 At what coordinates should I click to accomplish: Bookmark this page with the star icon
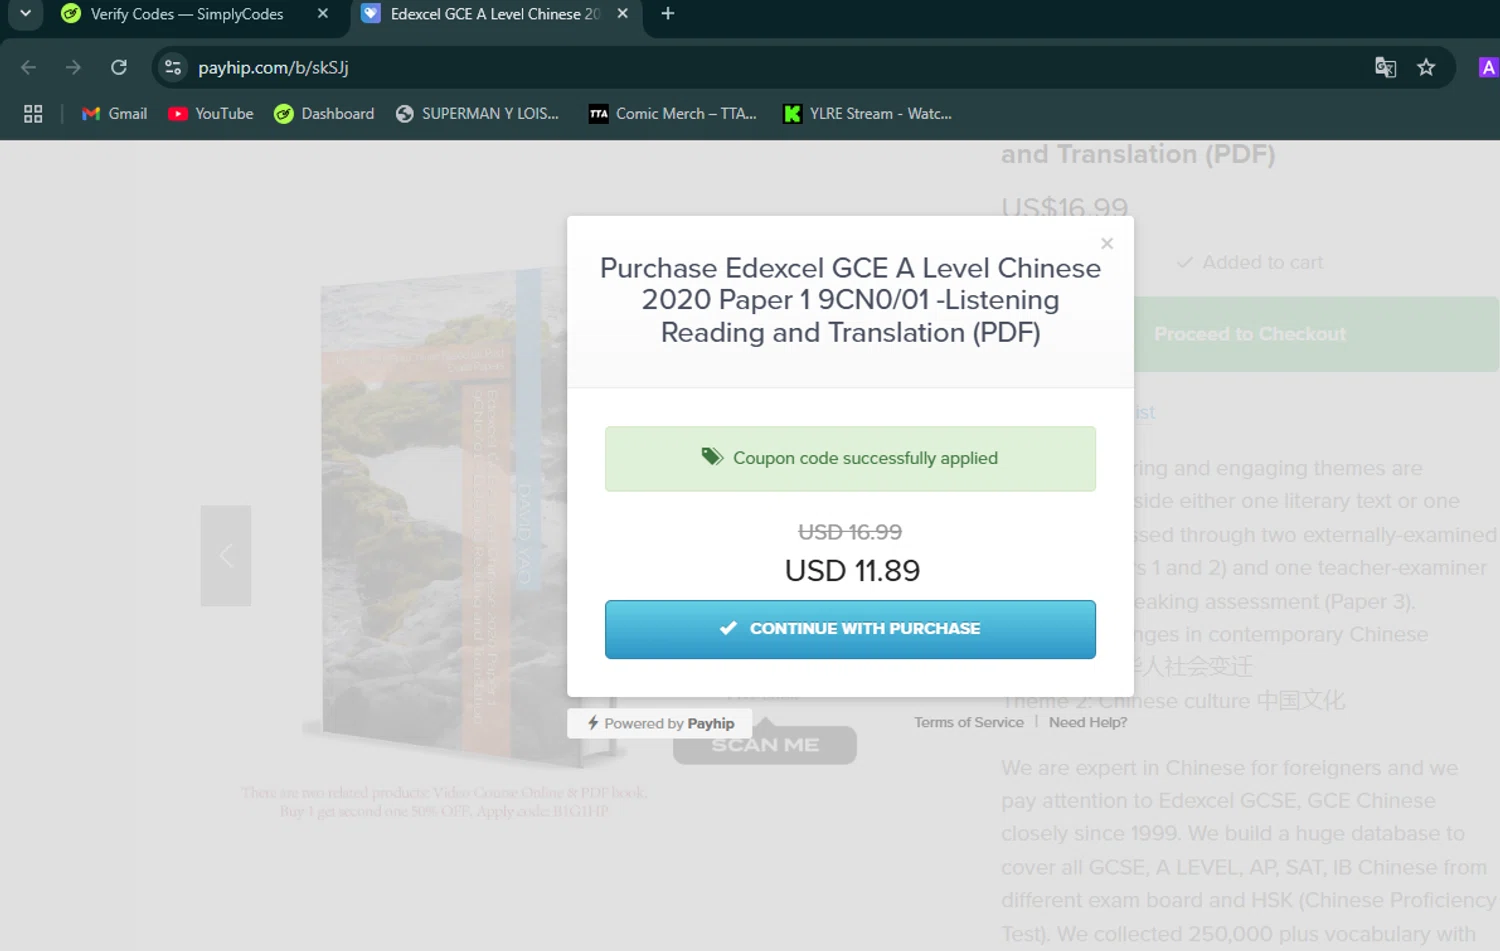tap(1426, 67)
